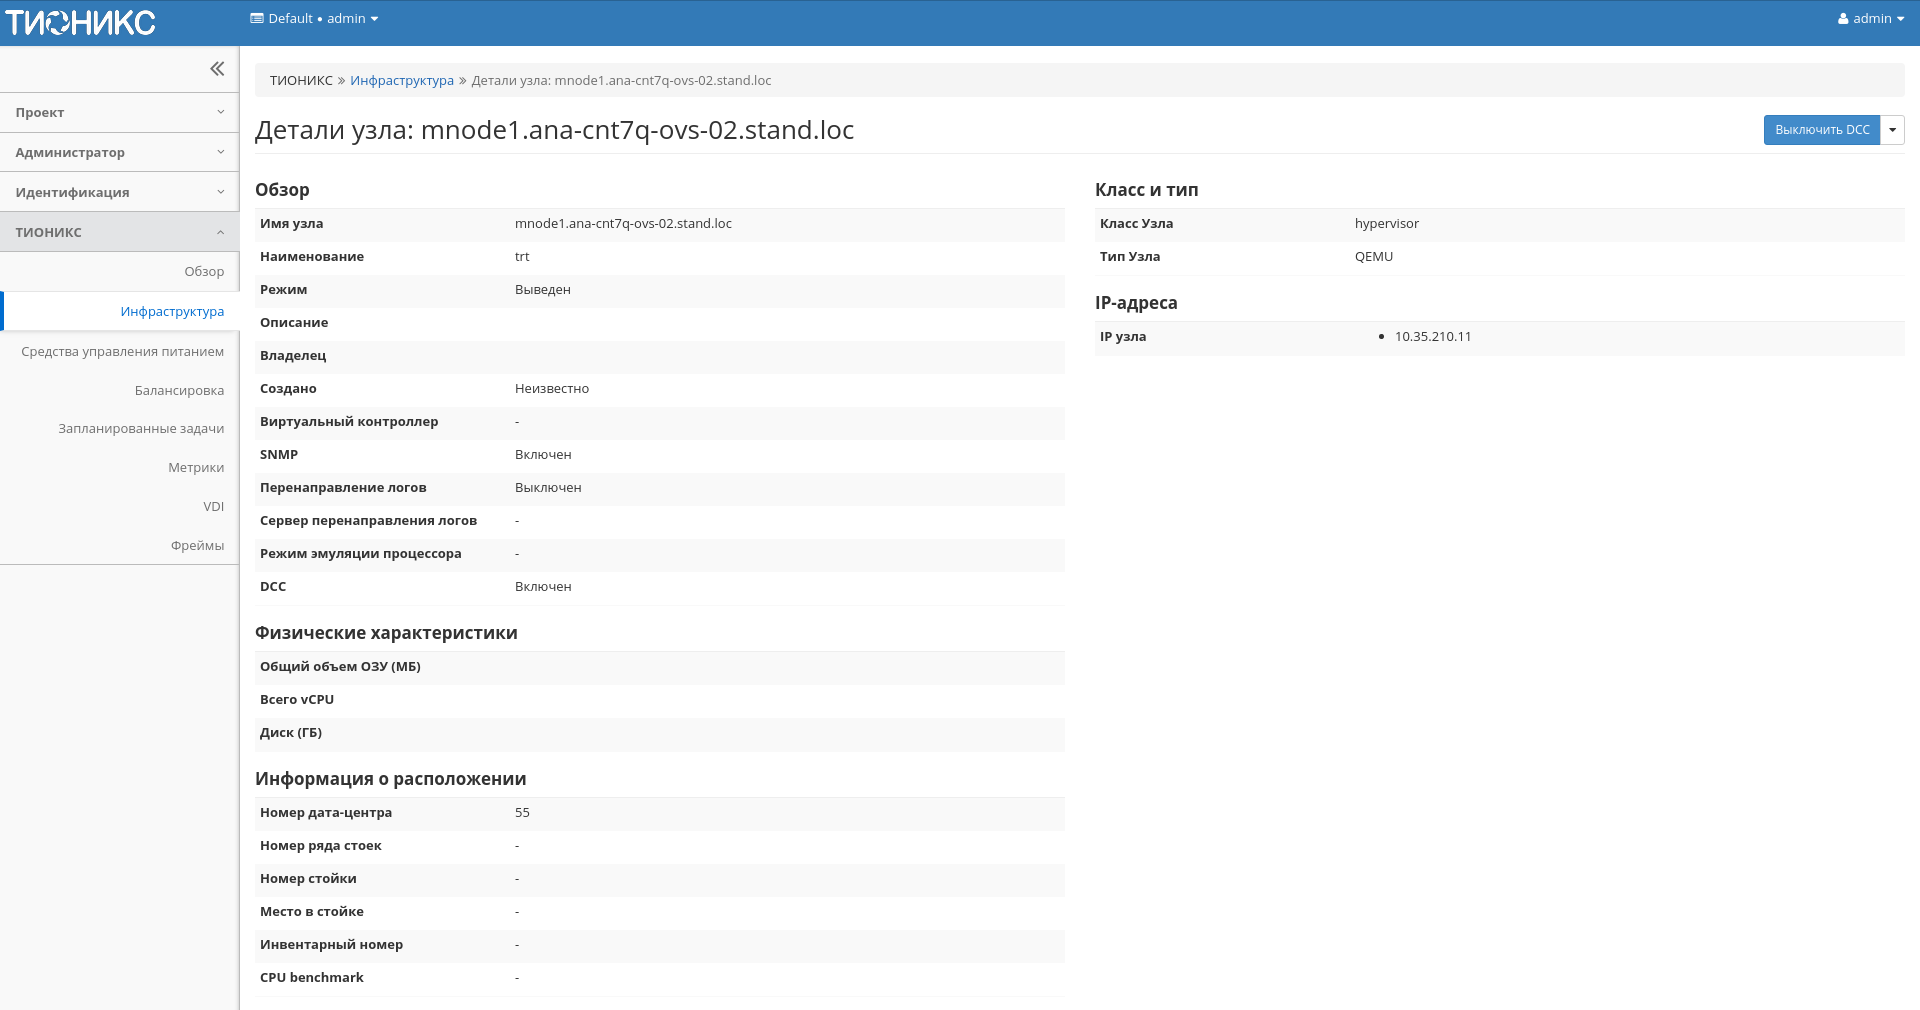Open the Фреймы page

(x=197, y=546)
